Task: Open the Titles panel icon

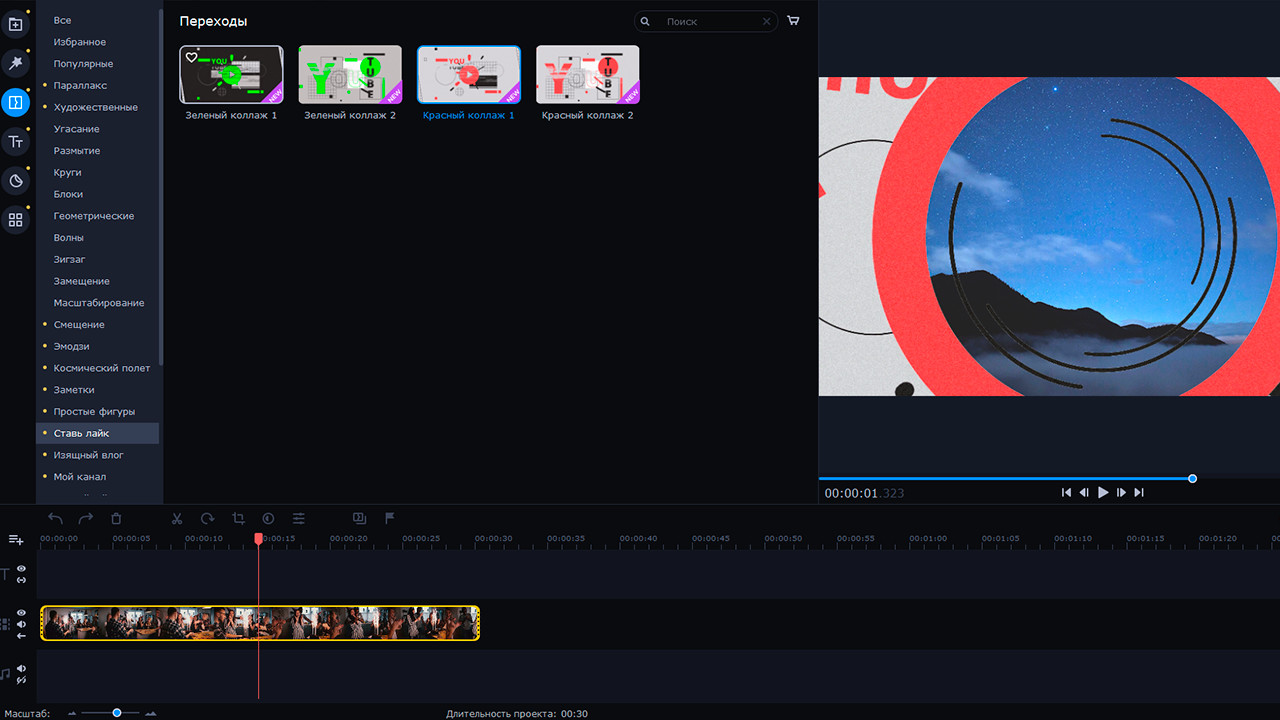Action: click(15, 142)
